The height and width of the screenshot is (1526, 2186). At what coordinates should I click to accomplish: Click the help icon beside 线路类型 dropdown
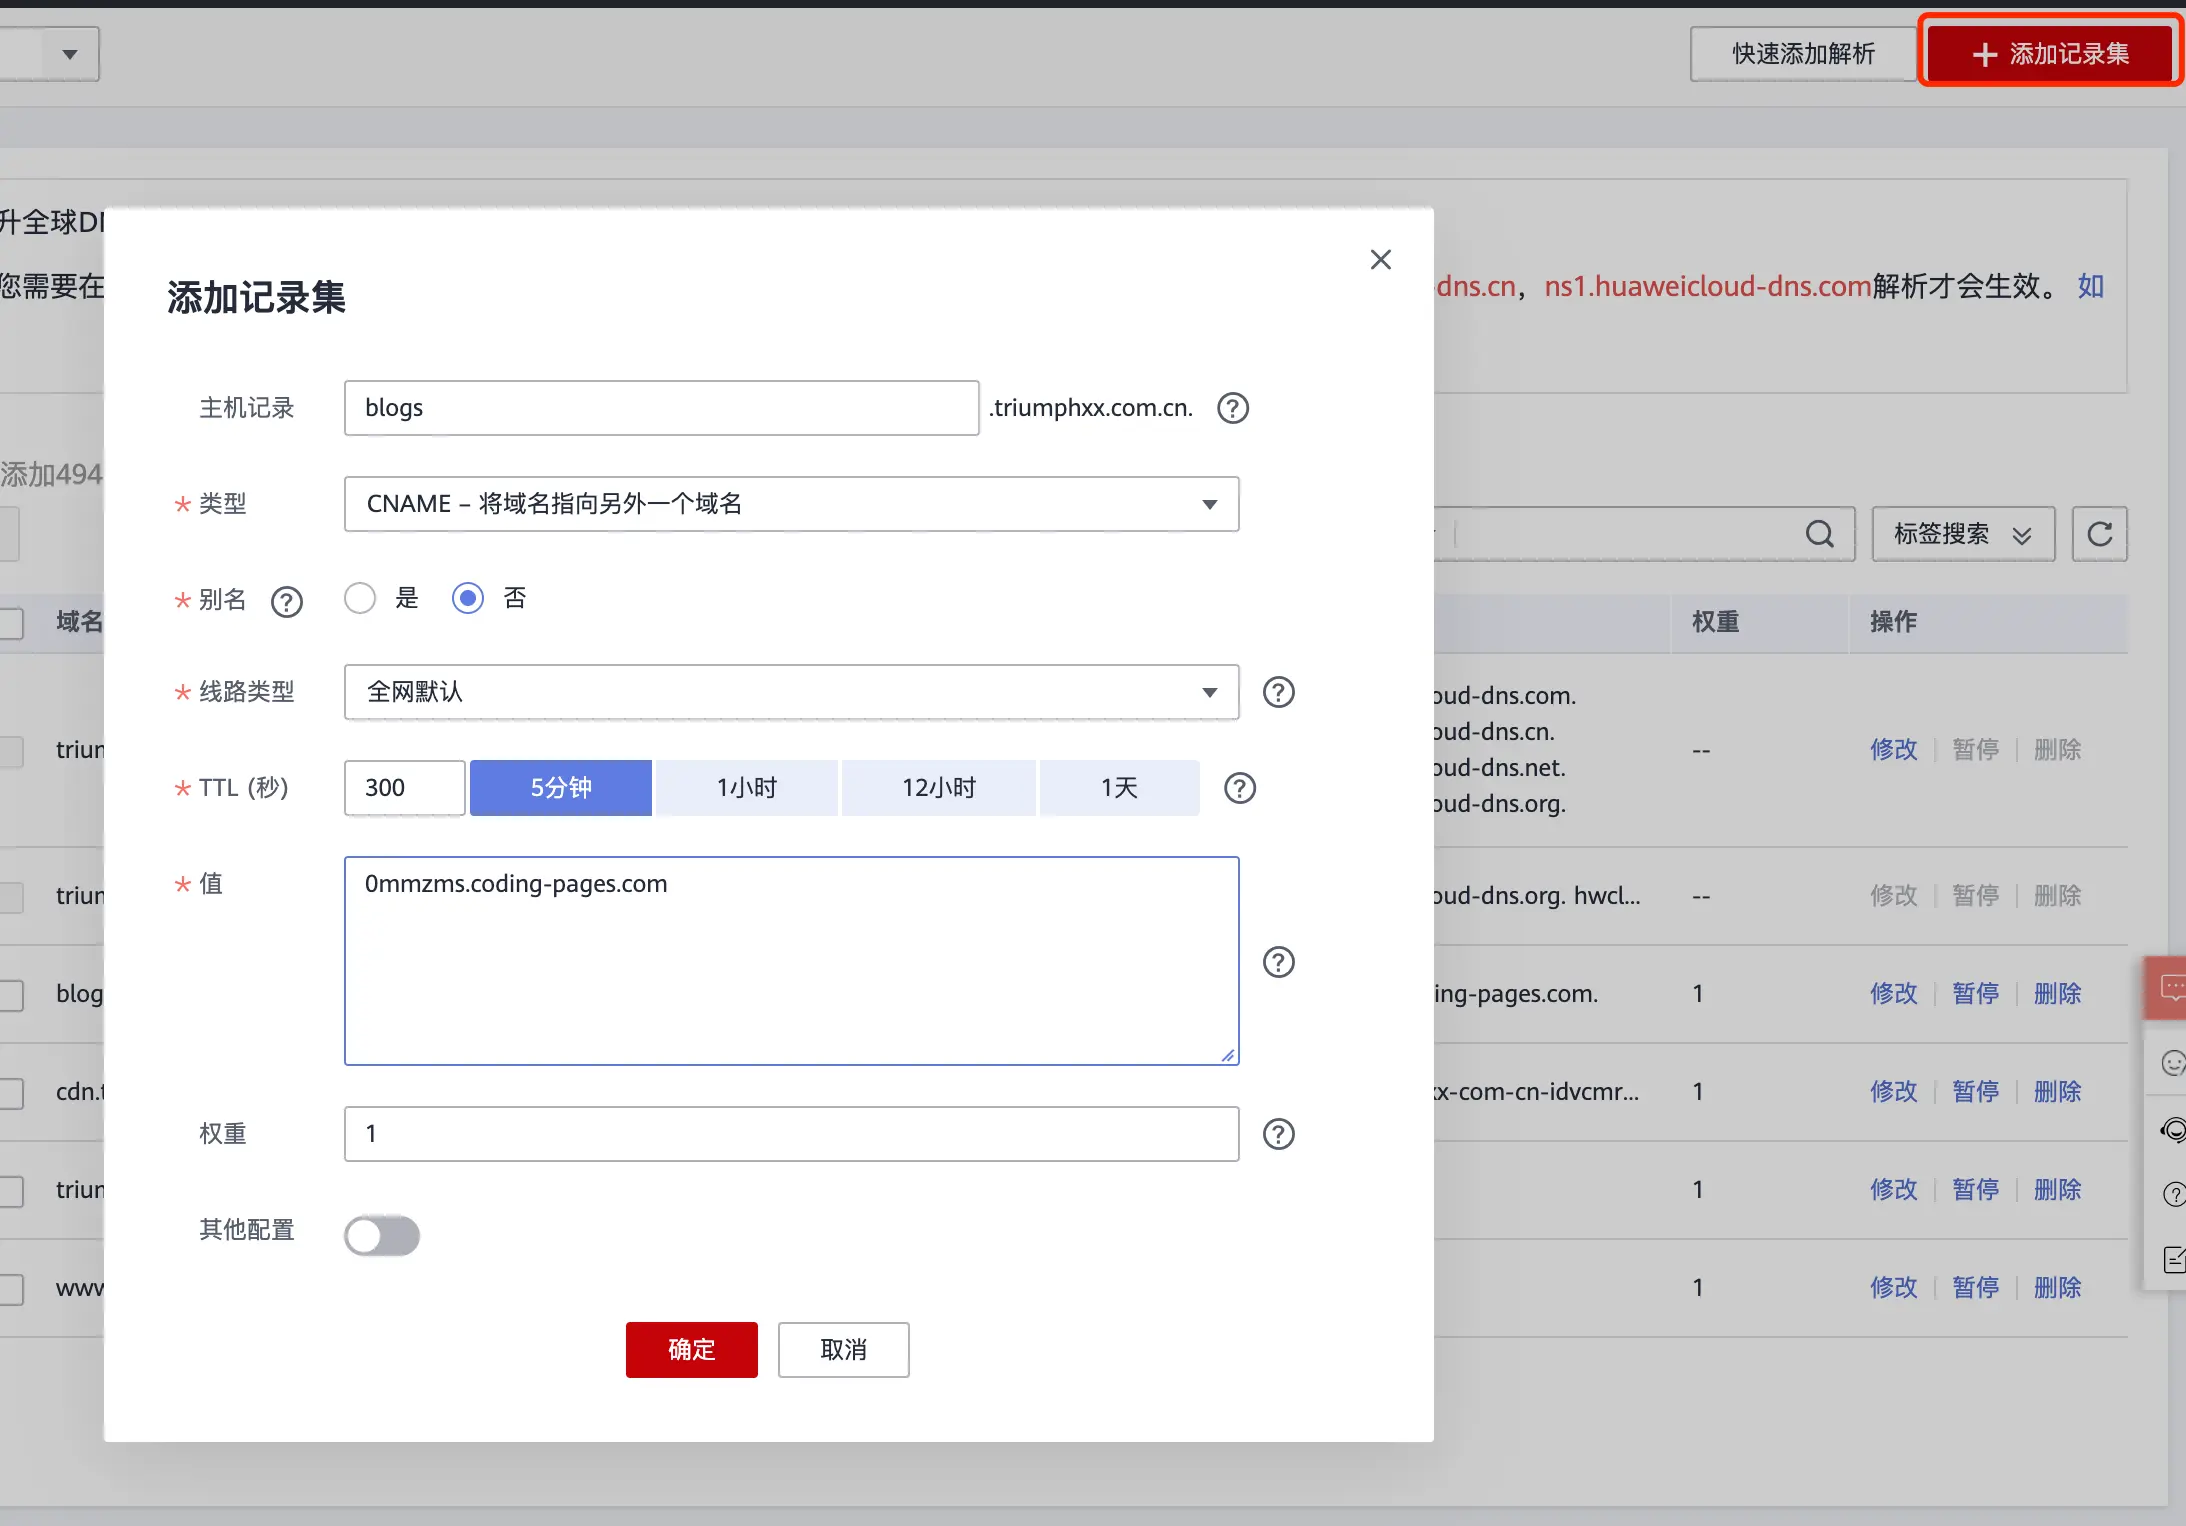1278,692
